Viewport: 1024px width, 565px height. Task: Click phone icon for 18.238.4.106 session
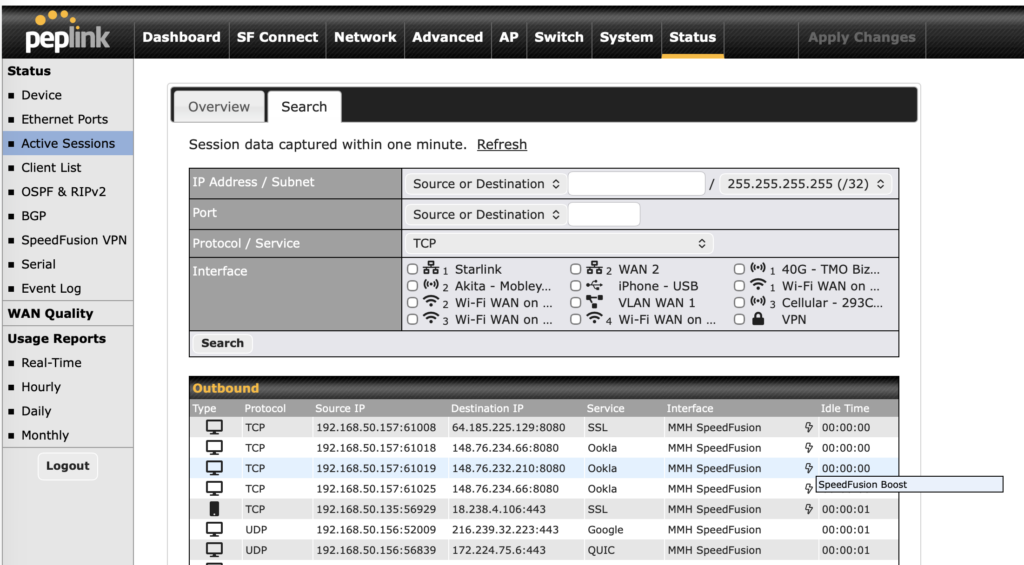coord(214,508)
